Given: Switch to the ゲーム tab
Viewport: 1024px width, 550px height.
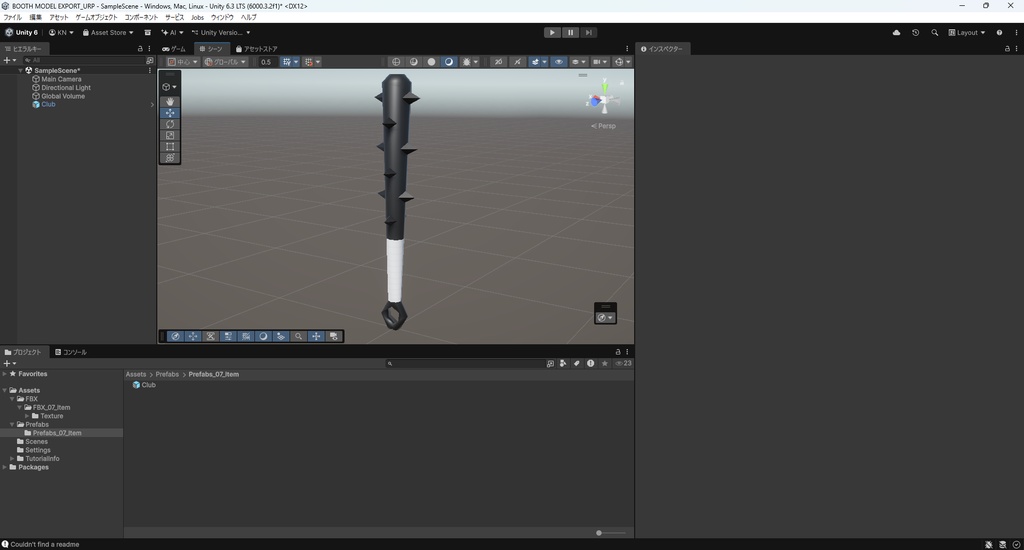Looking at the screenshot, I should 174,49.
